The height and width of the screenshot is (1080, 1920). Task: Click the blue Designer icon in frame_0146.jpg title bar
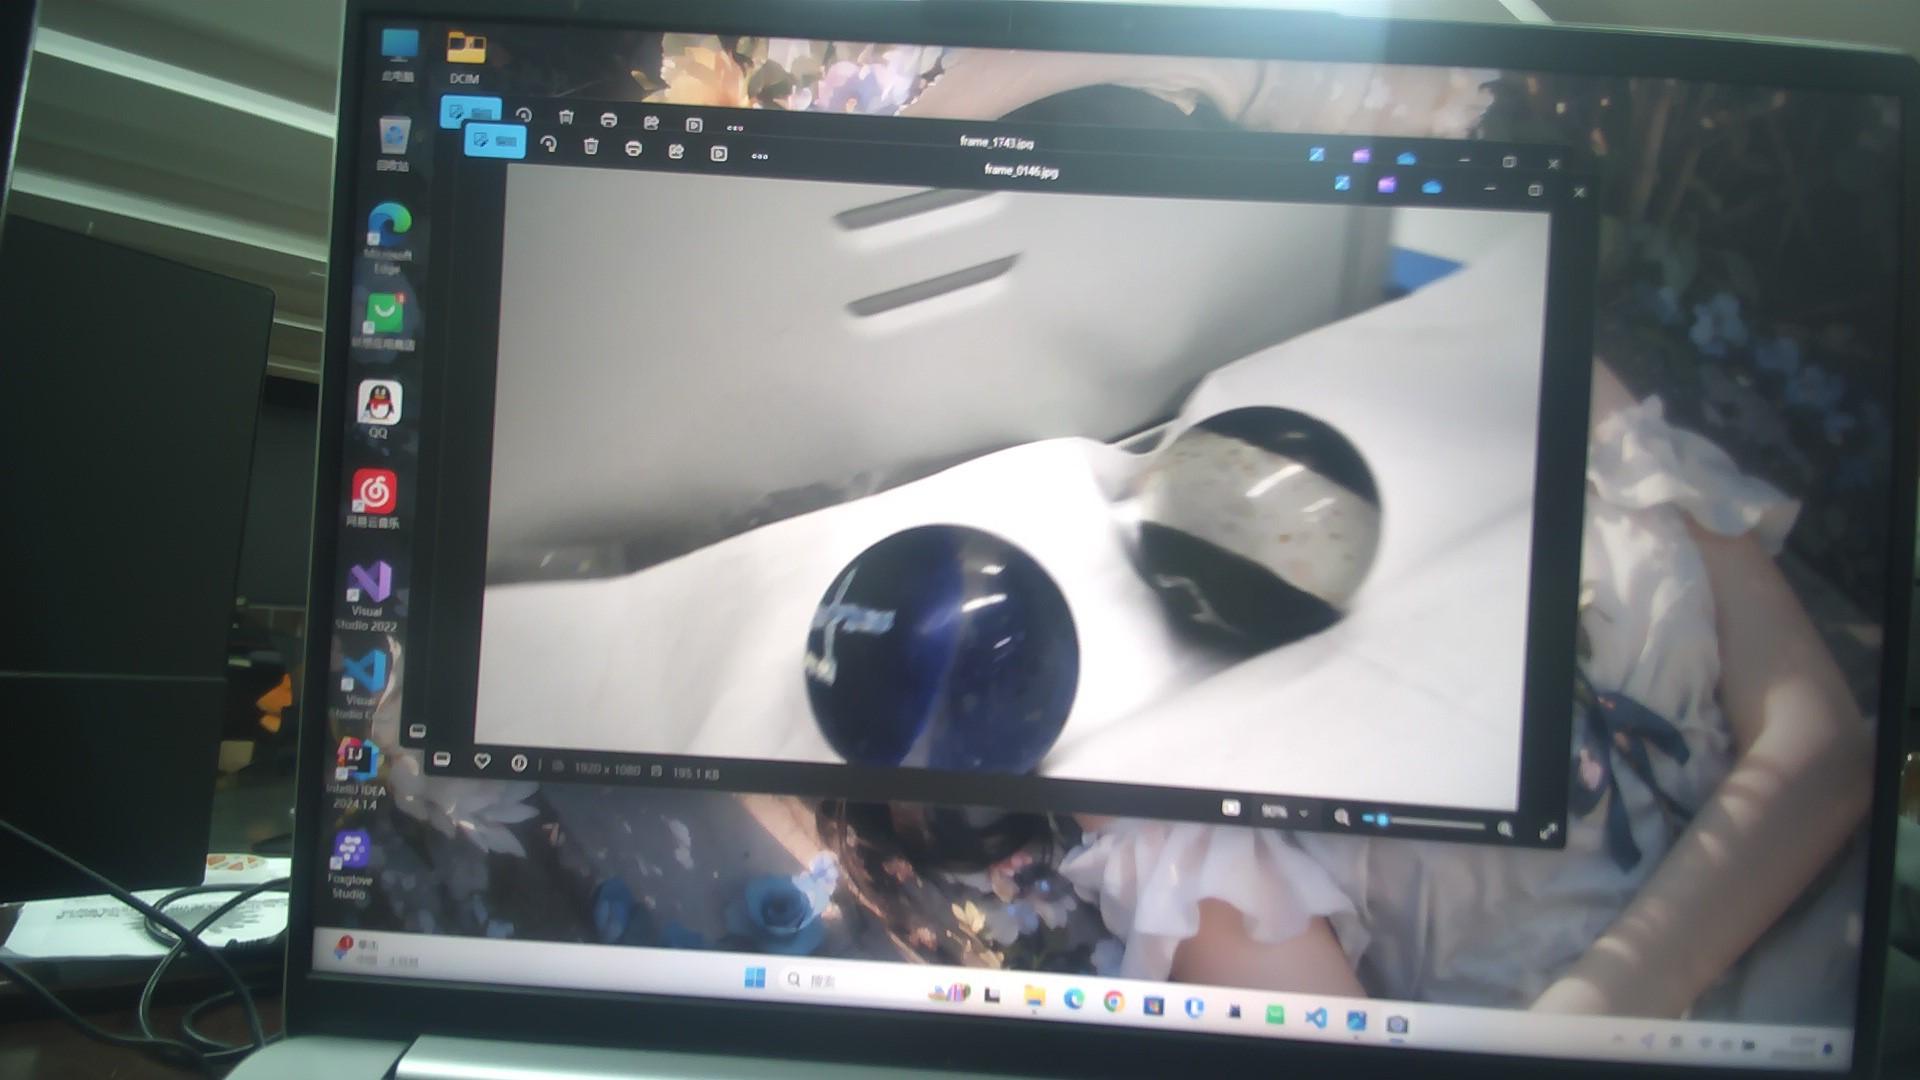coord(1342,182)
